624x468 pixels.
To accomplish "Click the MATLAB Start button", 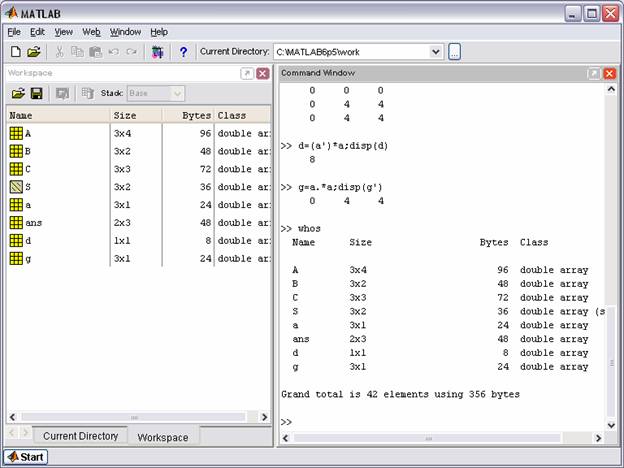I will tap(26, 457).
